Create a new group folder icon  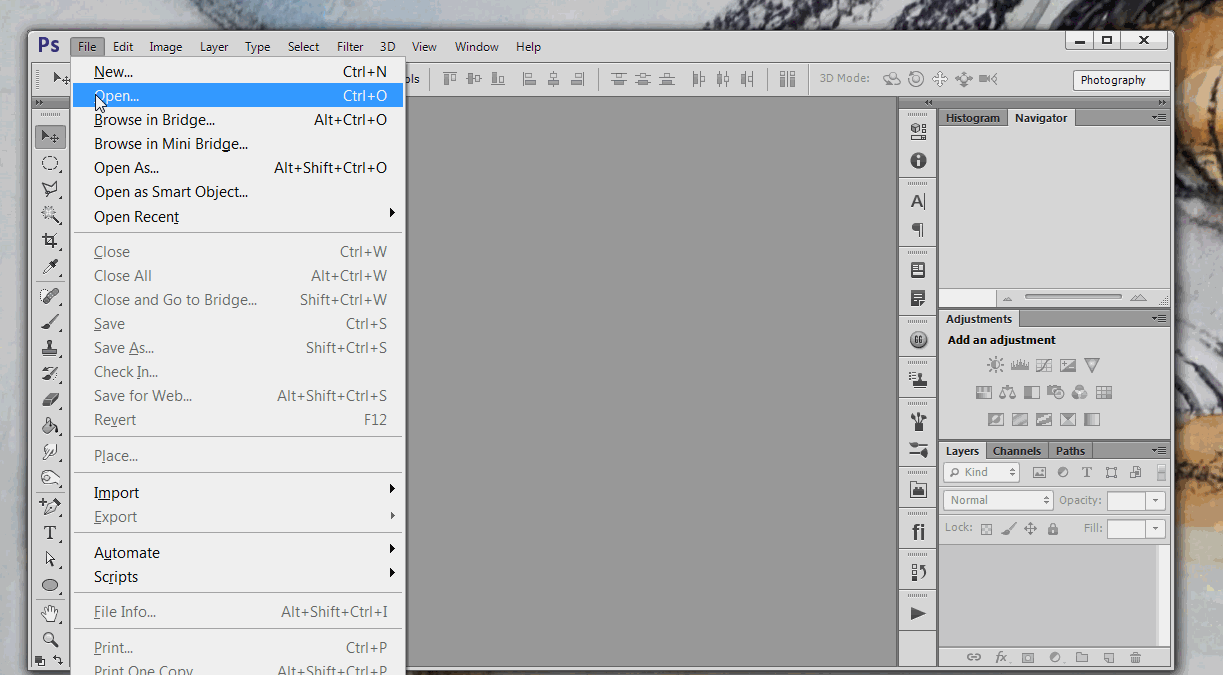click(1082, 657)
